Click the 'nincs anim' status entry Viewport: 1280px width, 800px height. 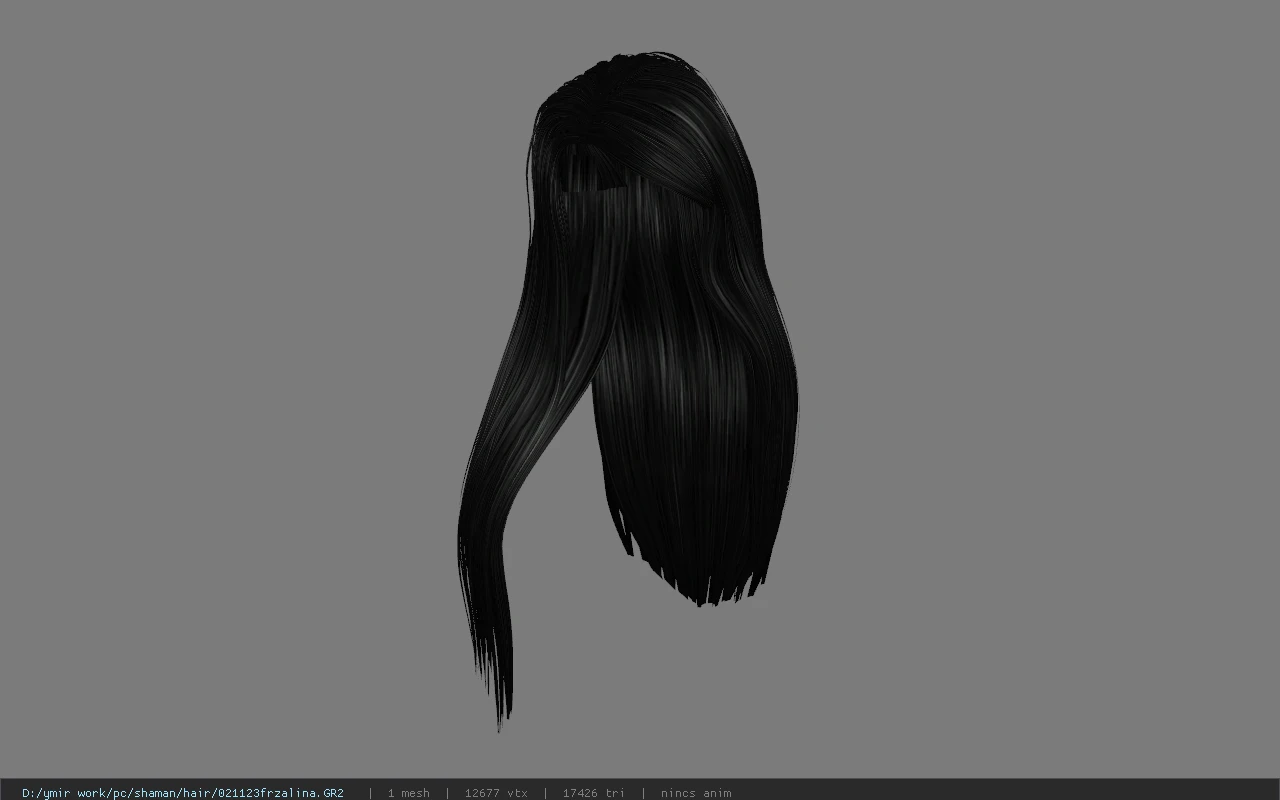pos(695,793)
